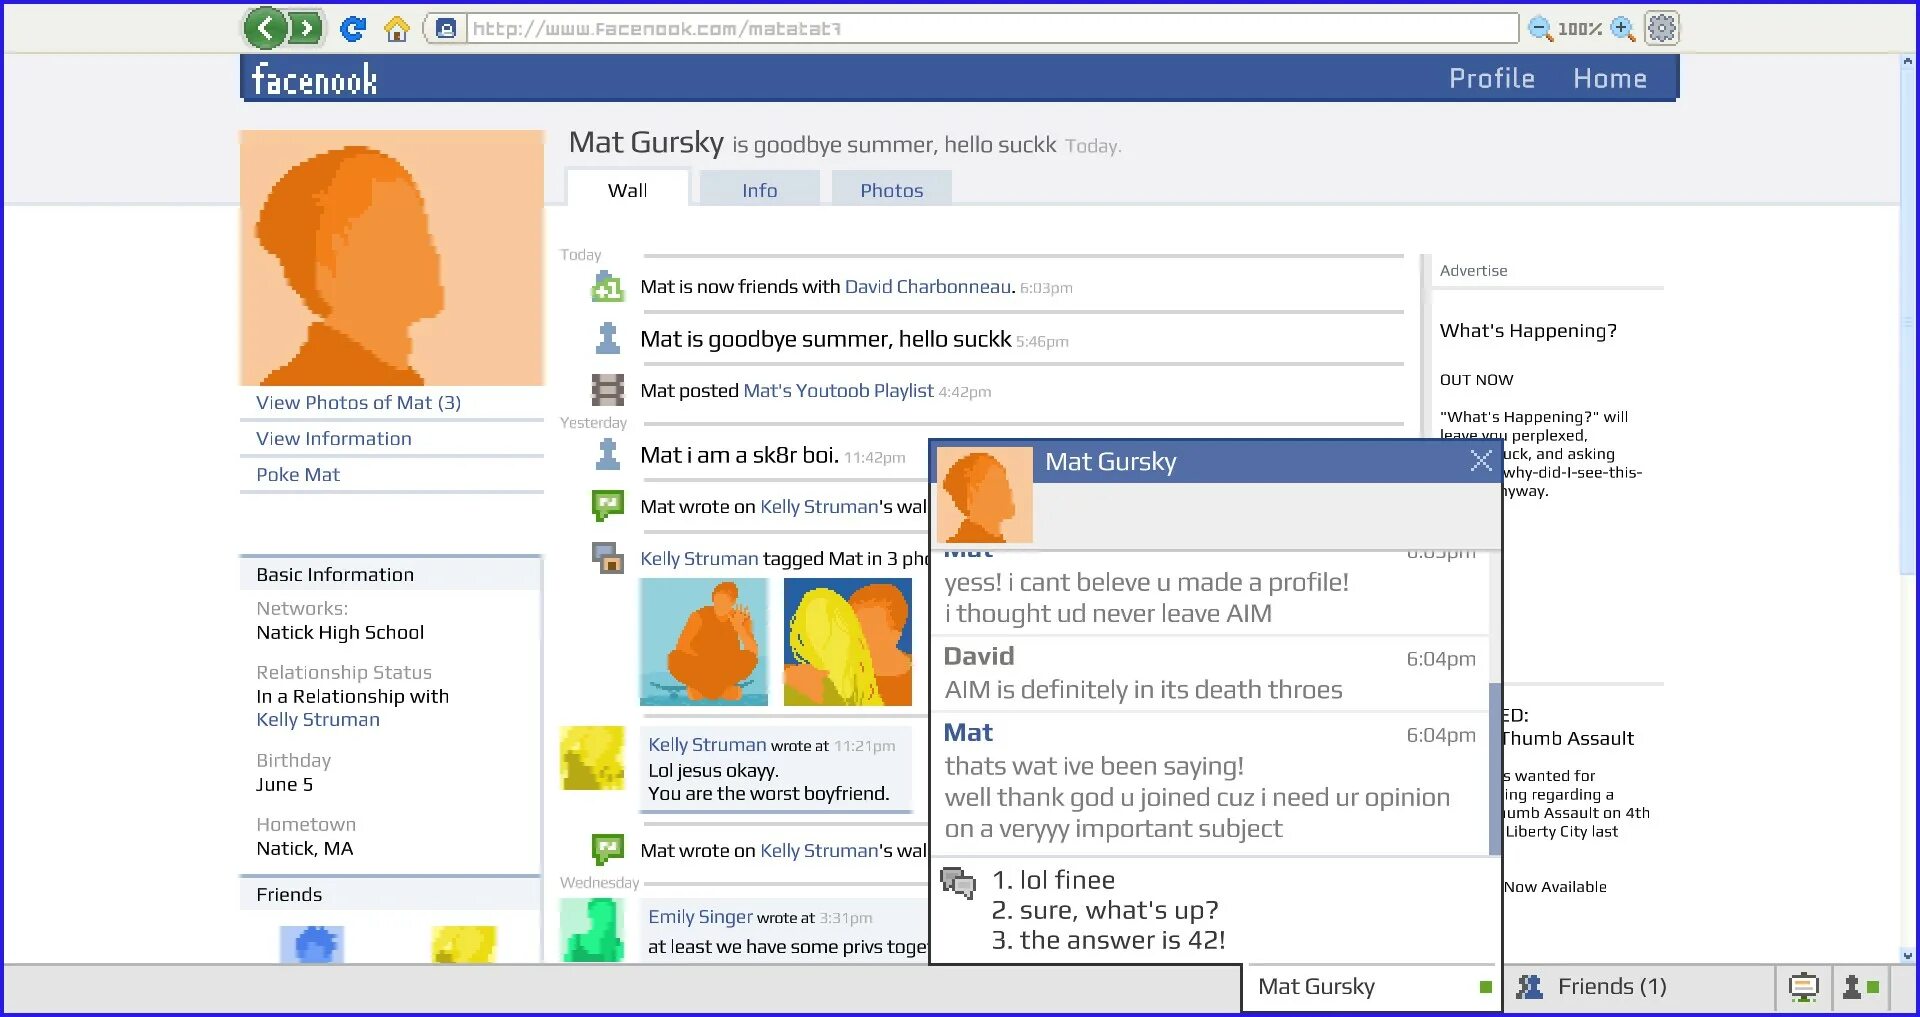Click the friends icon beside Friends (1)

point(1529,987)
